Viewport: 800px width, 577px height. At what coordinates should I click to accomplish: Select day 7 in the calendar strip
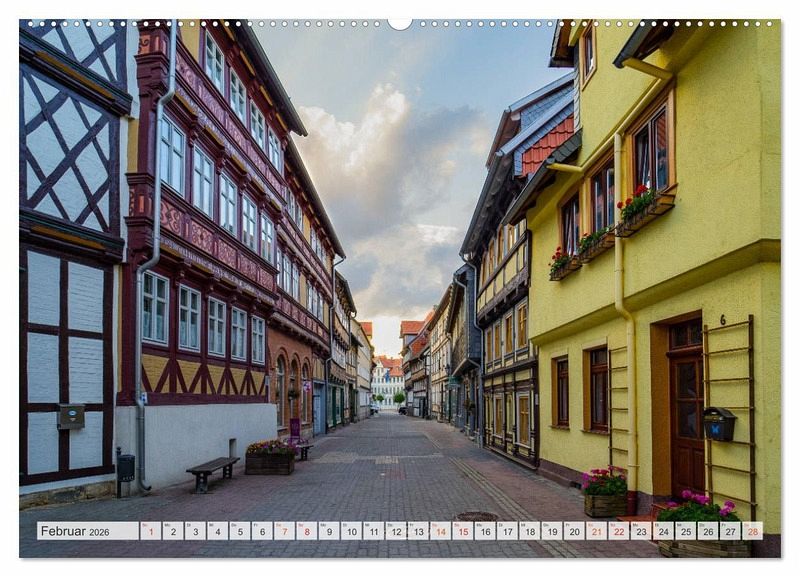(x=284, y=531)
